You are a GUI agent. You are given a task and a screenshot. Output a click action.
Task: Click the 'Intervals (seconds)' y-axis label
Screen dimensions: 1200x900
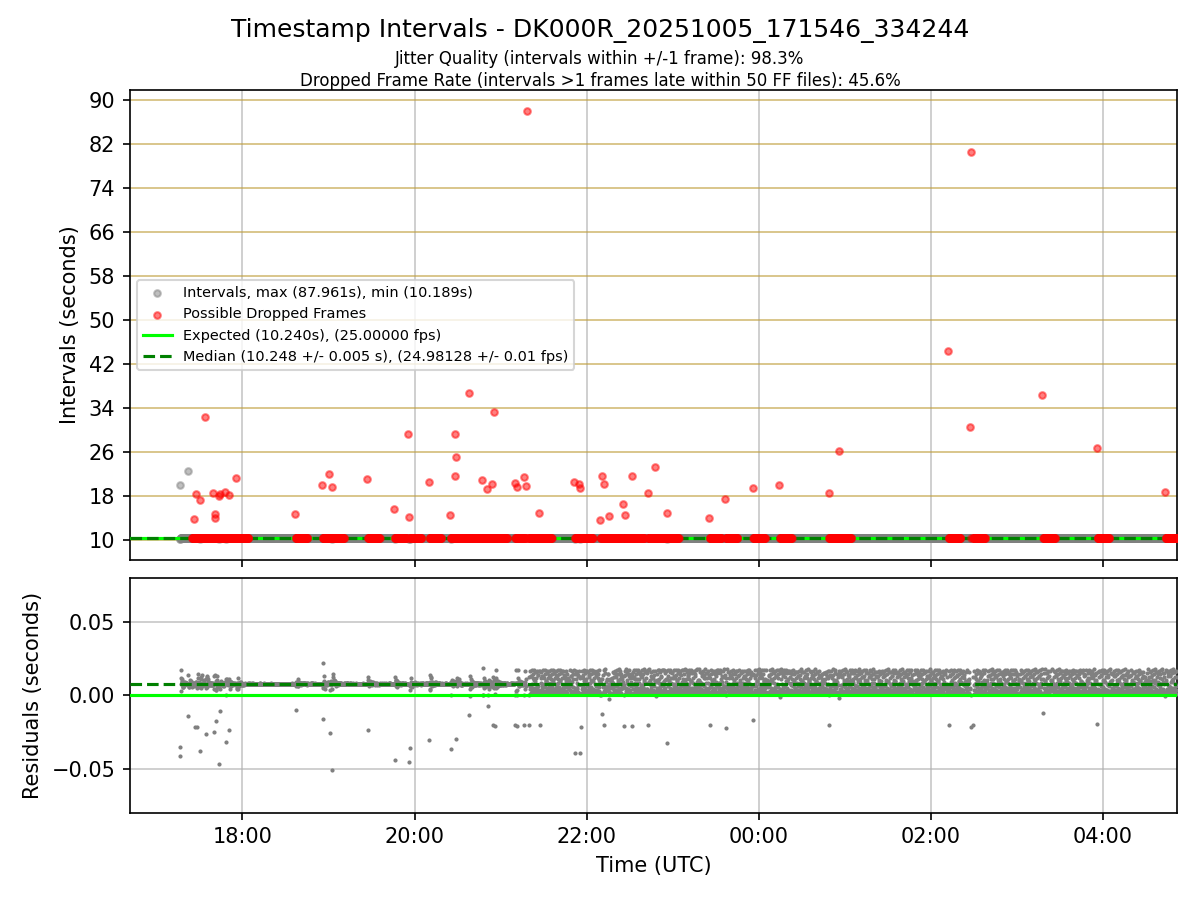coord(69,325)
